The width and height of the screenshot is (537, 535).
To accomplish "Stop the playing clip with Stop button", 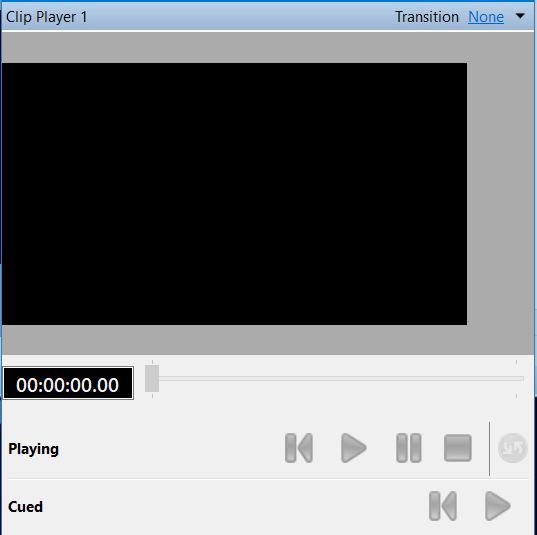I will tap(458, 448).
